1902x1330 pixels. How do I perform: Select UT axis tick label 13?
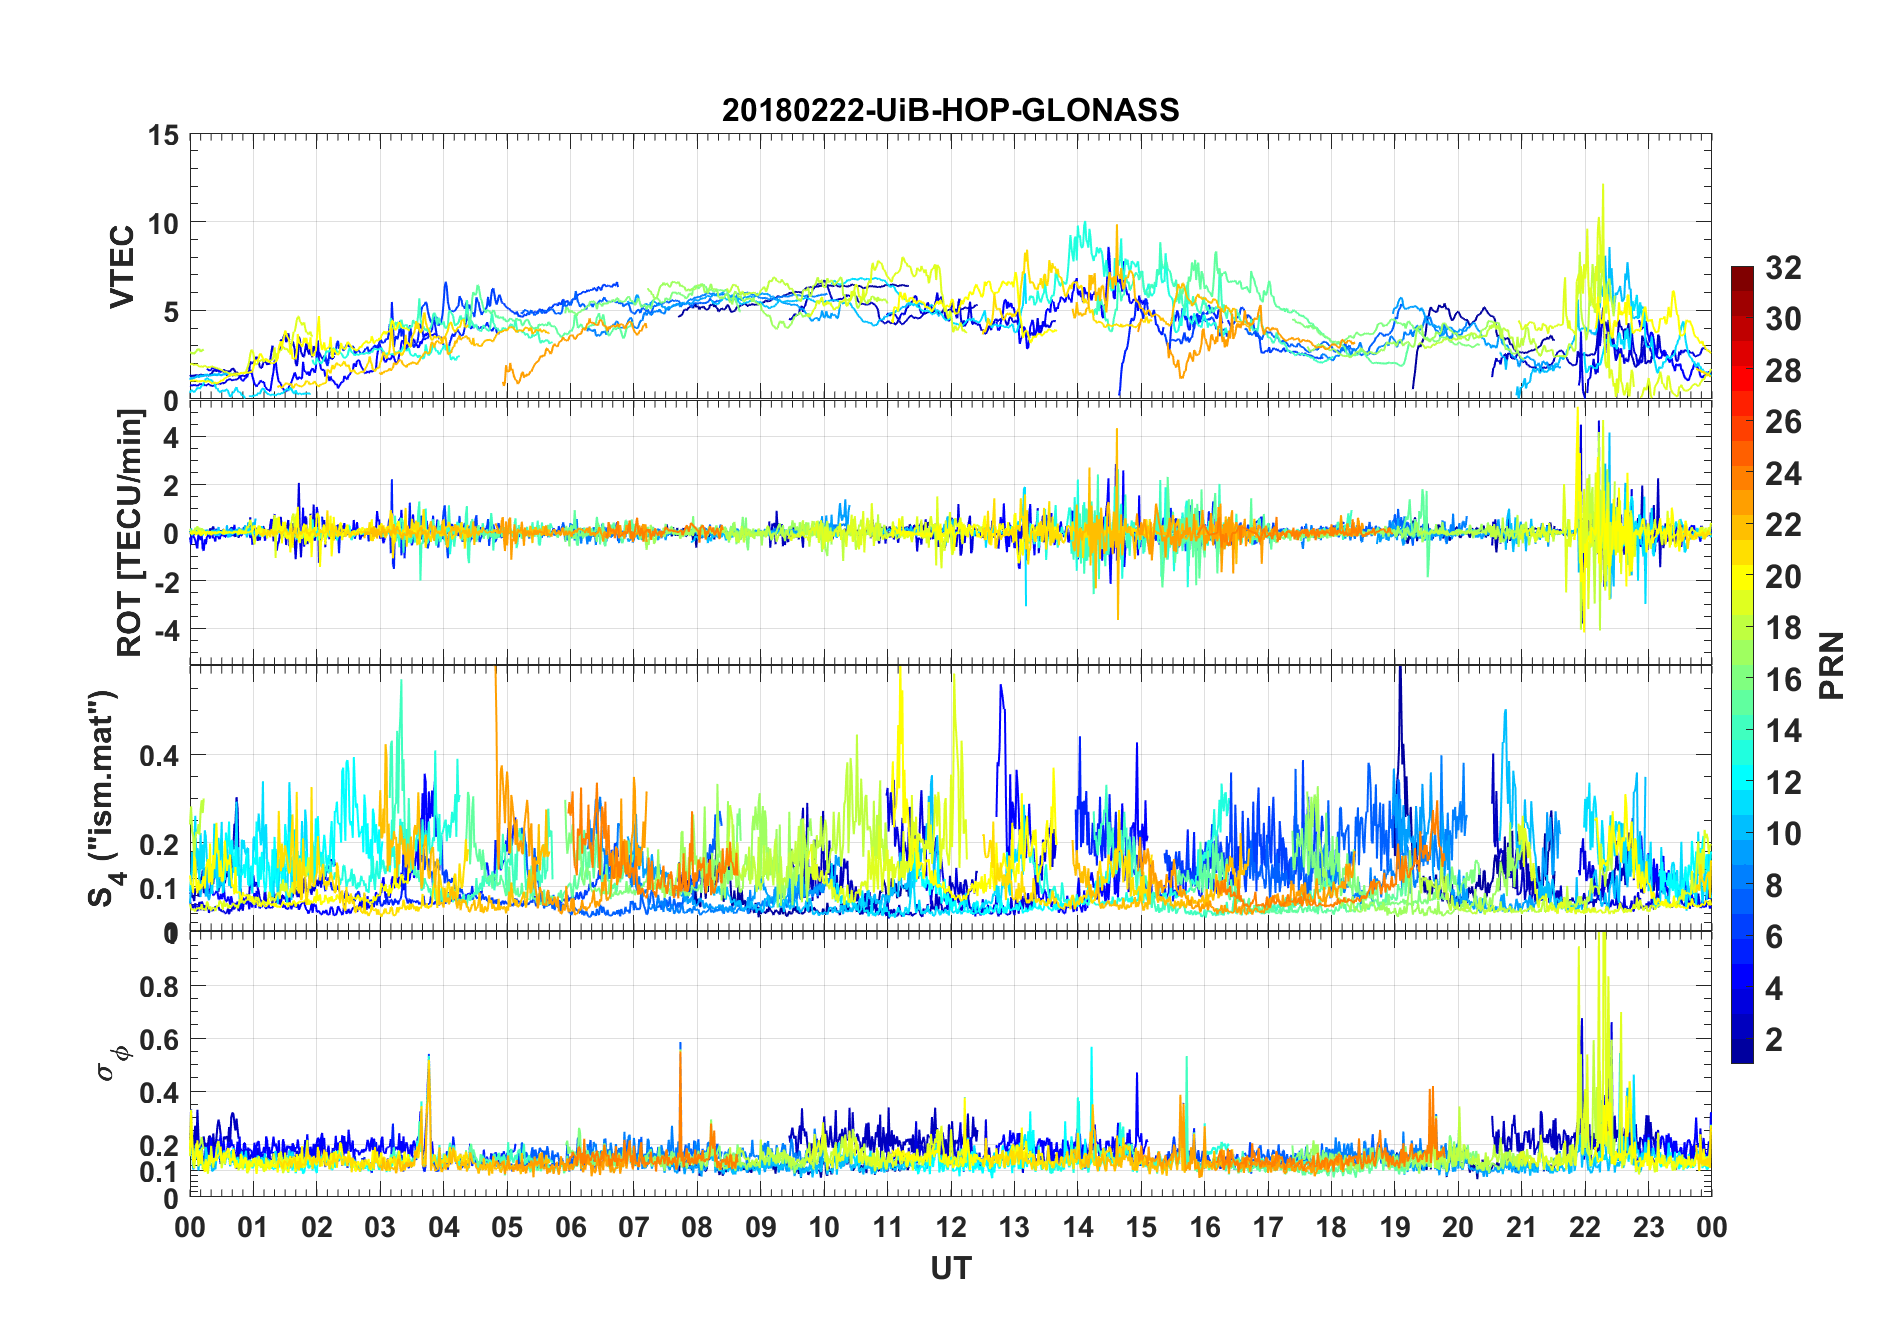pyautogui.click(x=1014, y=1227)
